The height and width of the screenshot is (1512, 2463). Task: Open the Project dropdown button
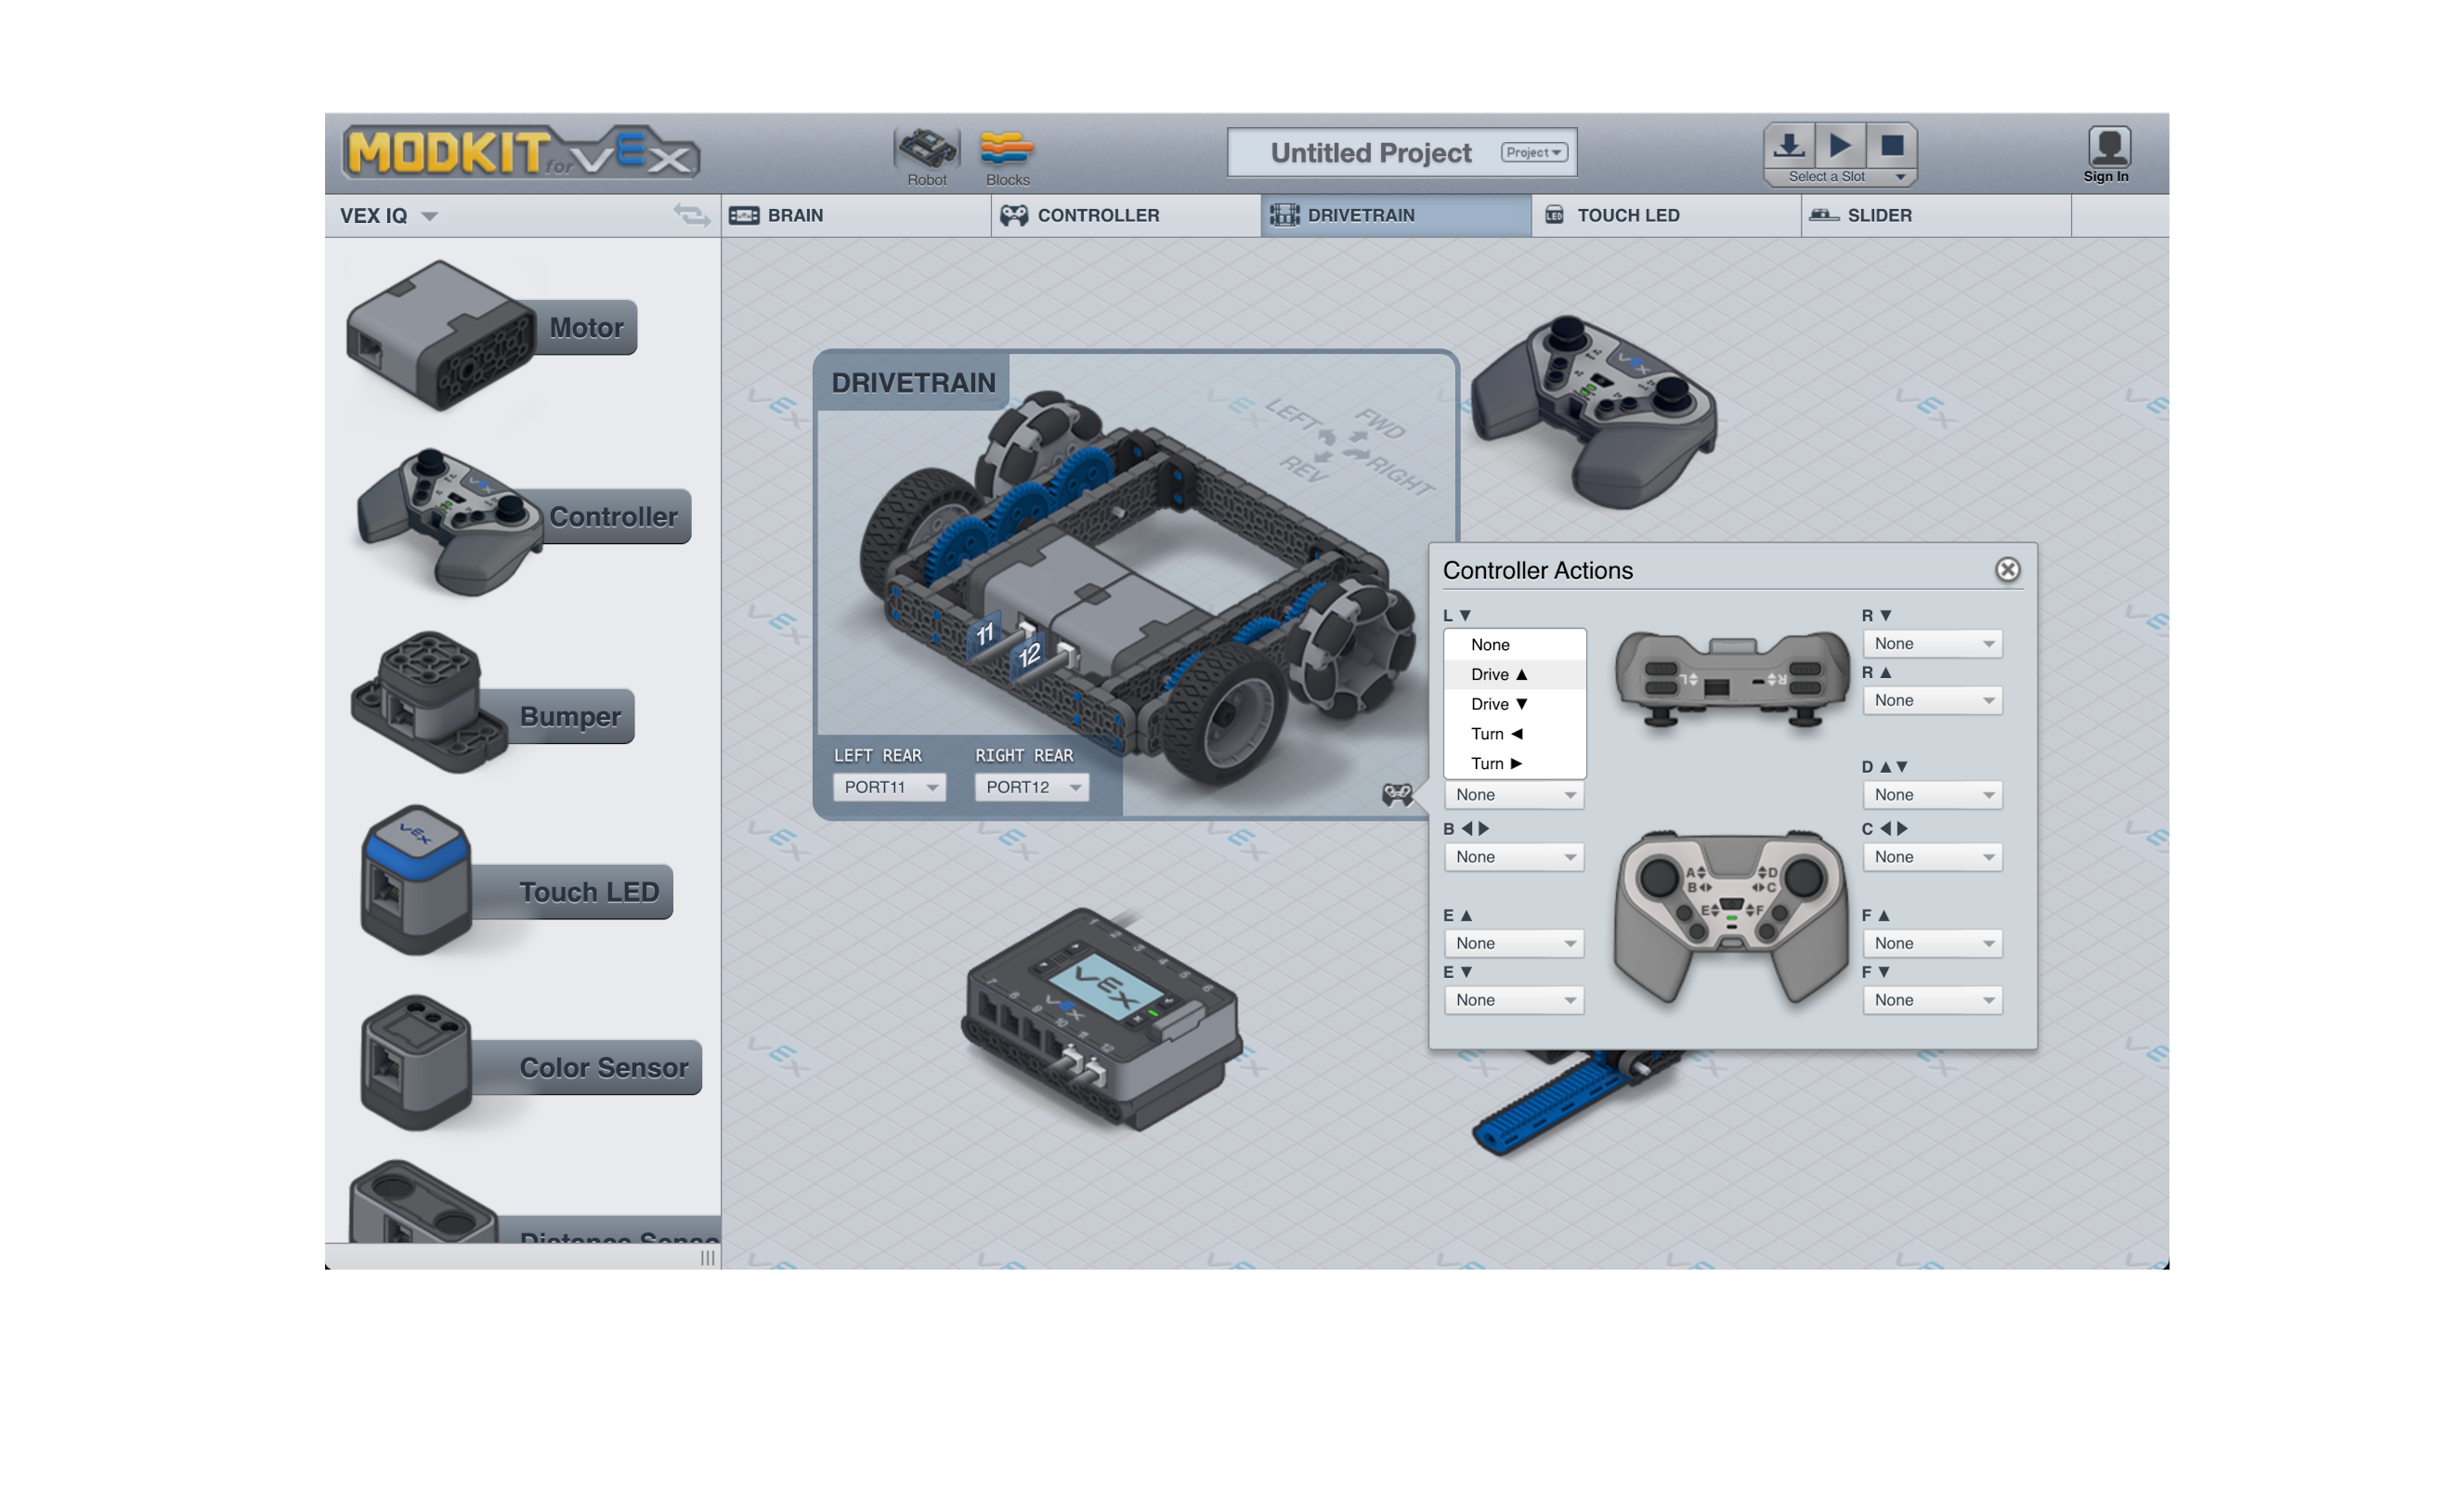1533,152
